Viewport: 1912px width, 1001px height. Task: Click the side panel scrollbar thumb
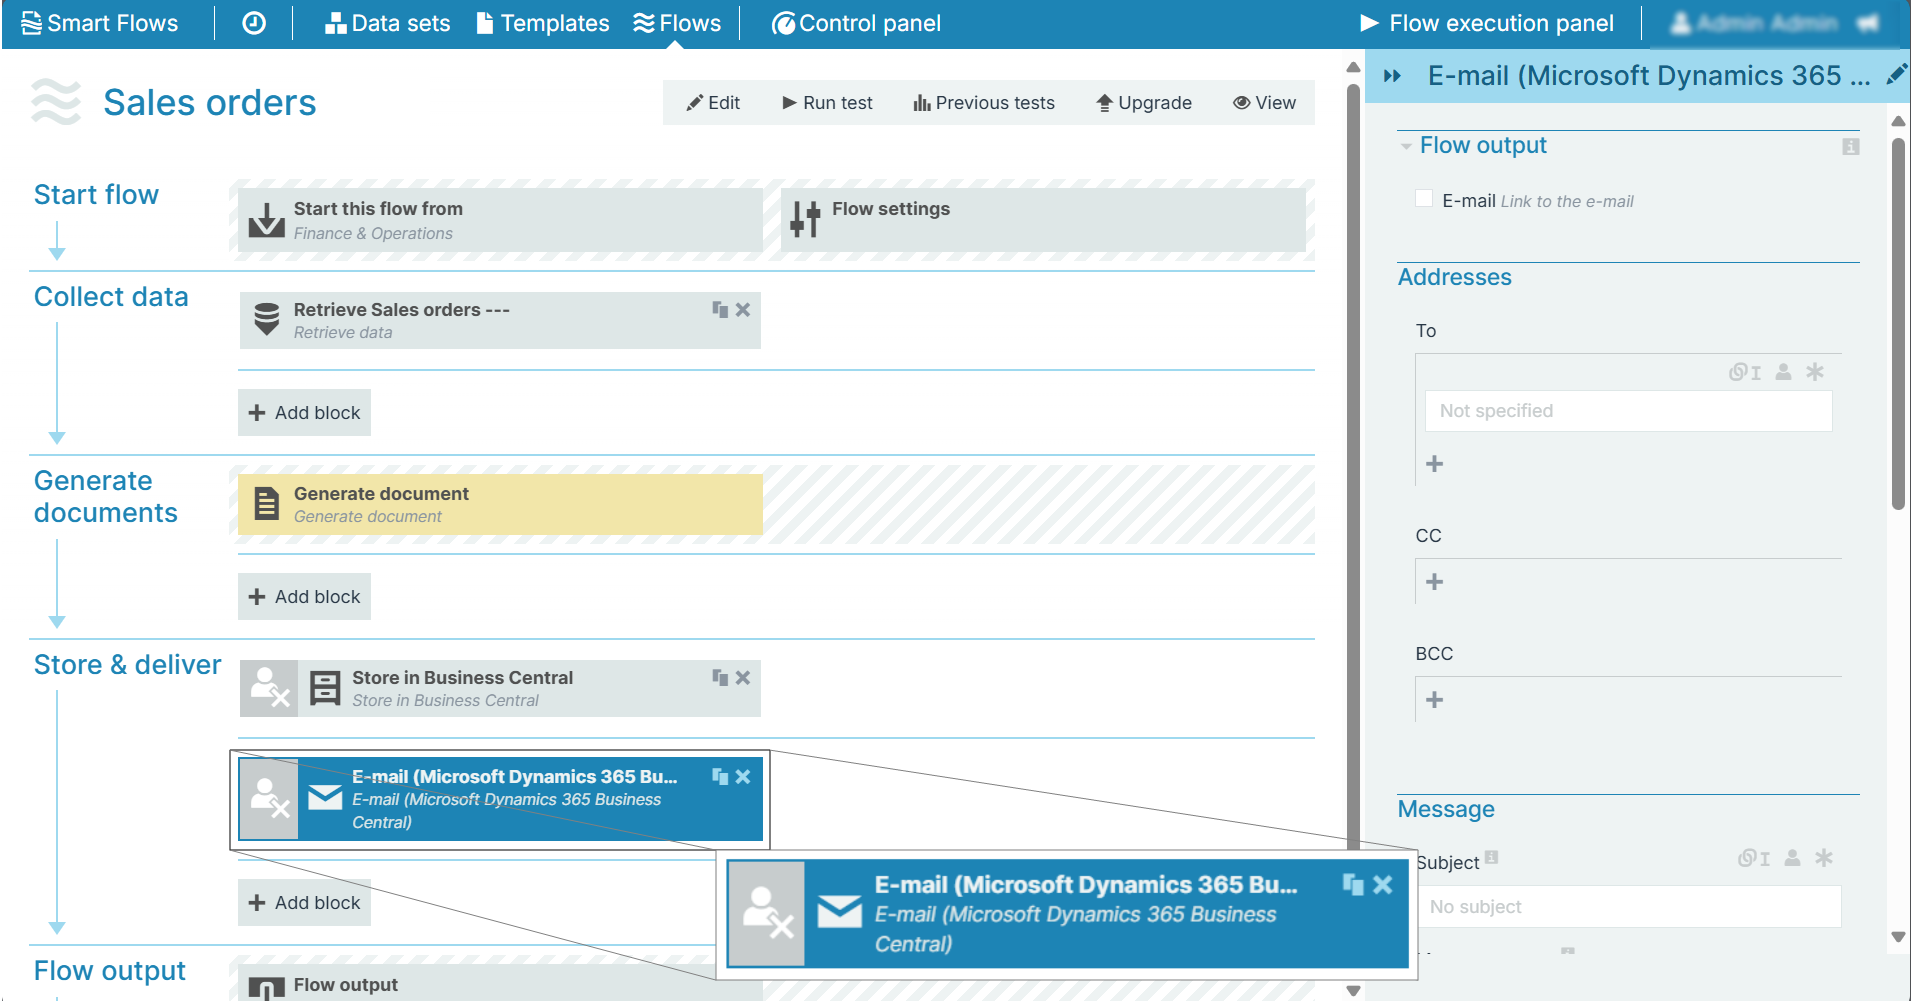tap(1899, 324)
